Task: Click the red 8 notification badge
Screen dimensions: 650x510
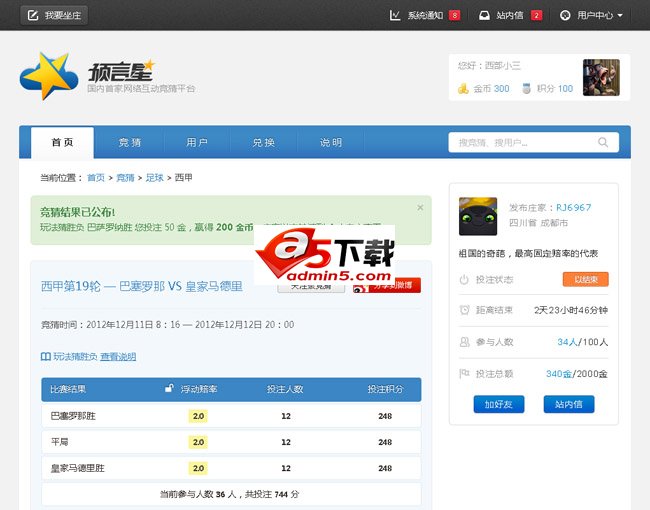Action: point(455,15)
